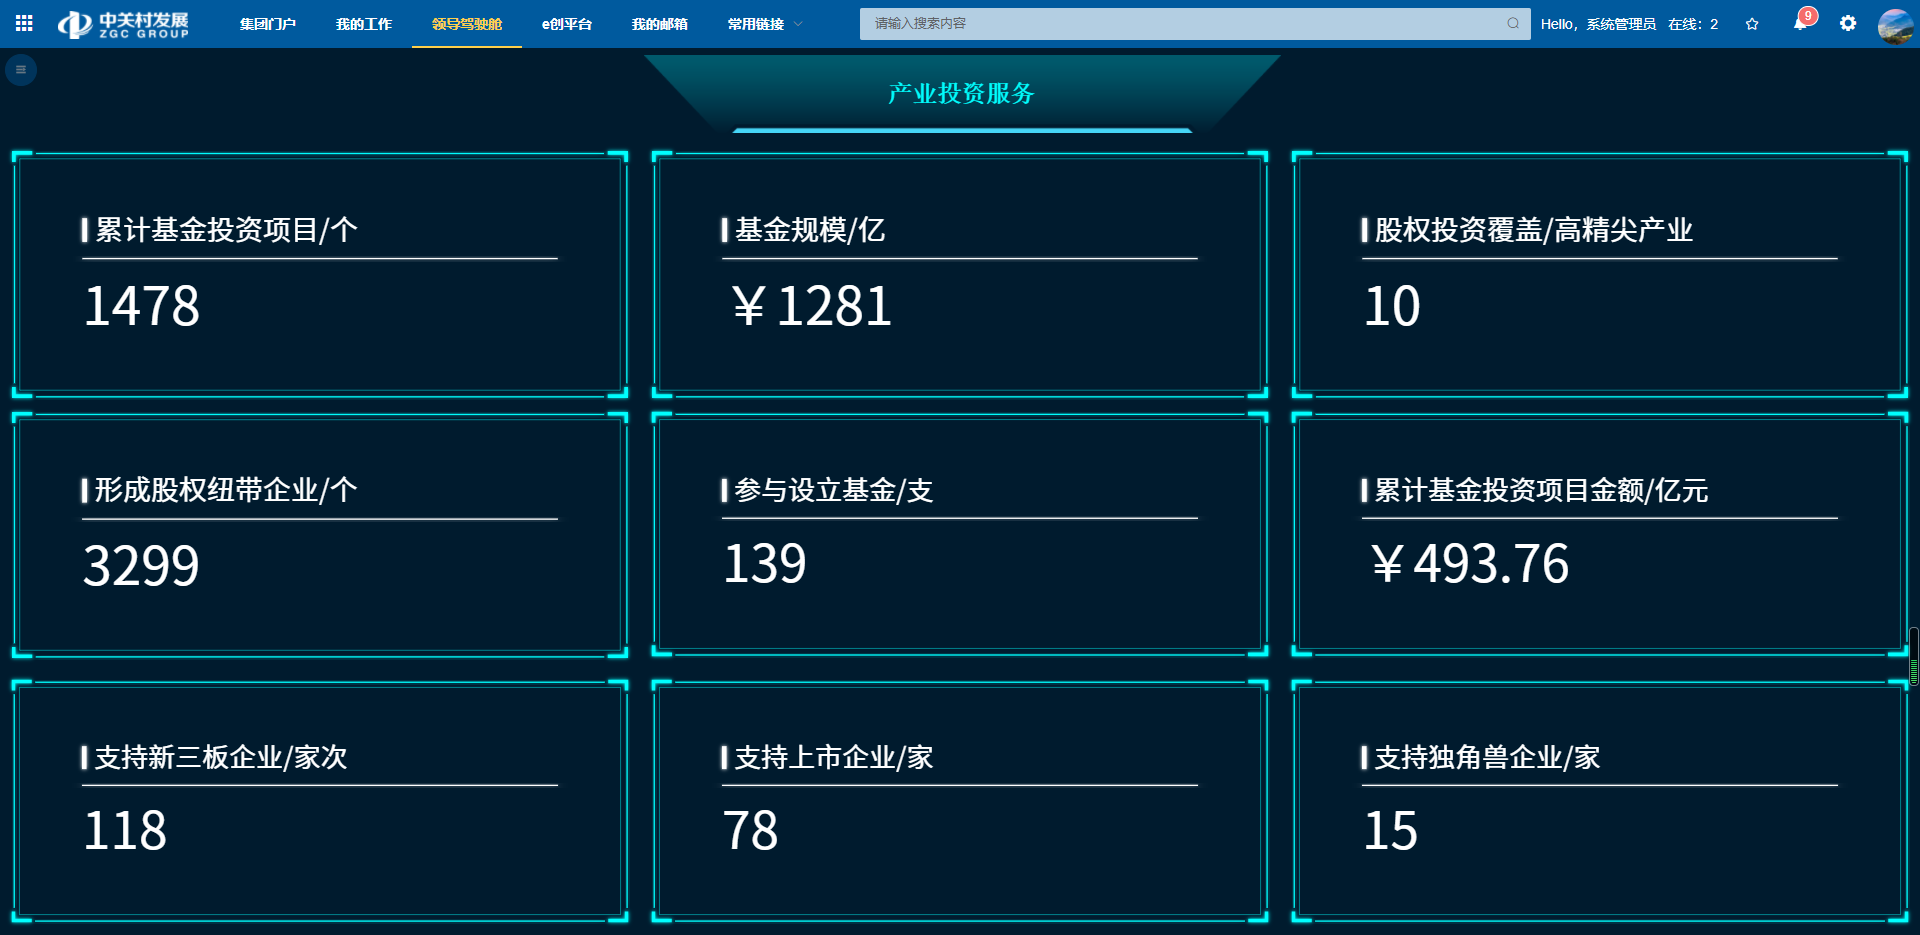The width and height of the screenshot is (1920, 935).
Task: Select the 领导驾驶舱 tab
Action: (x=467, y=24)
